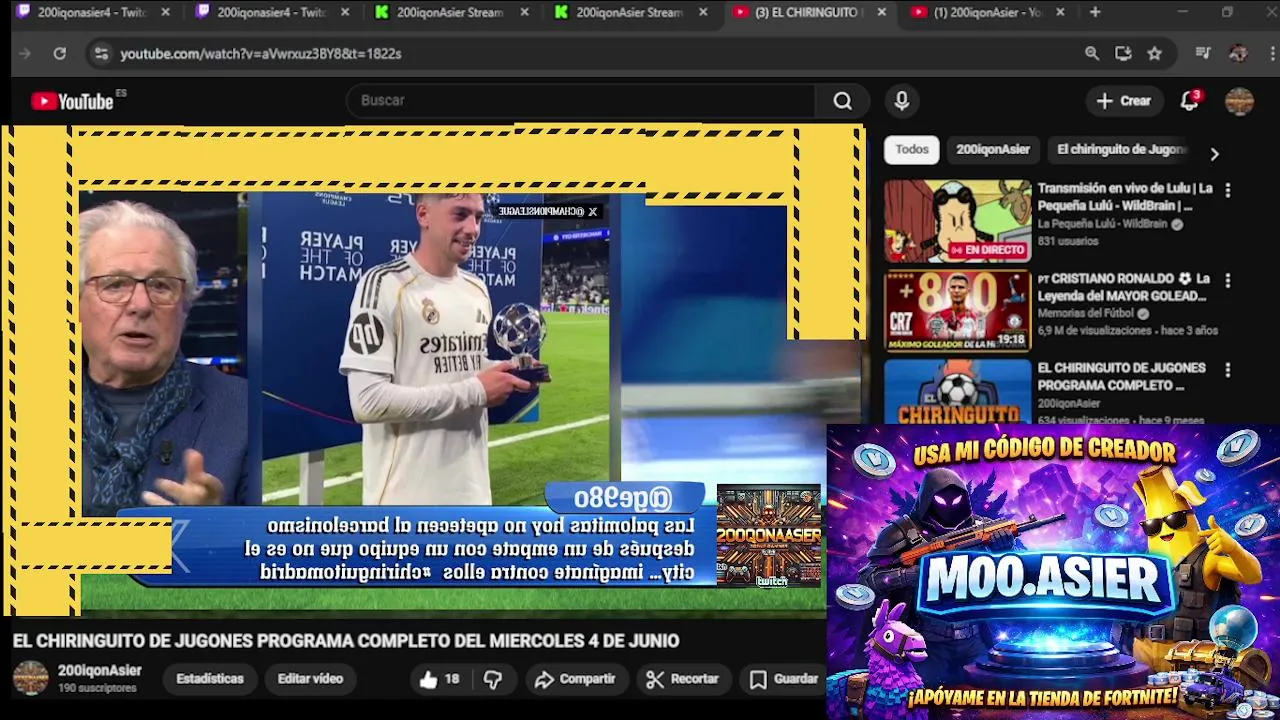
Task: Select the Todos filter chip
Action: coord(912,150)
